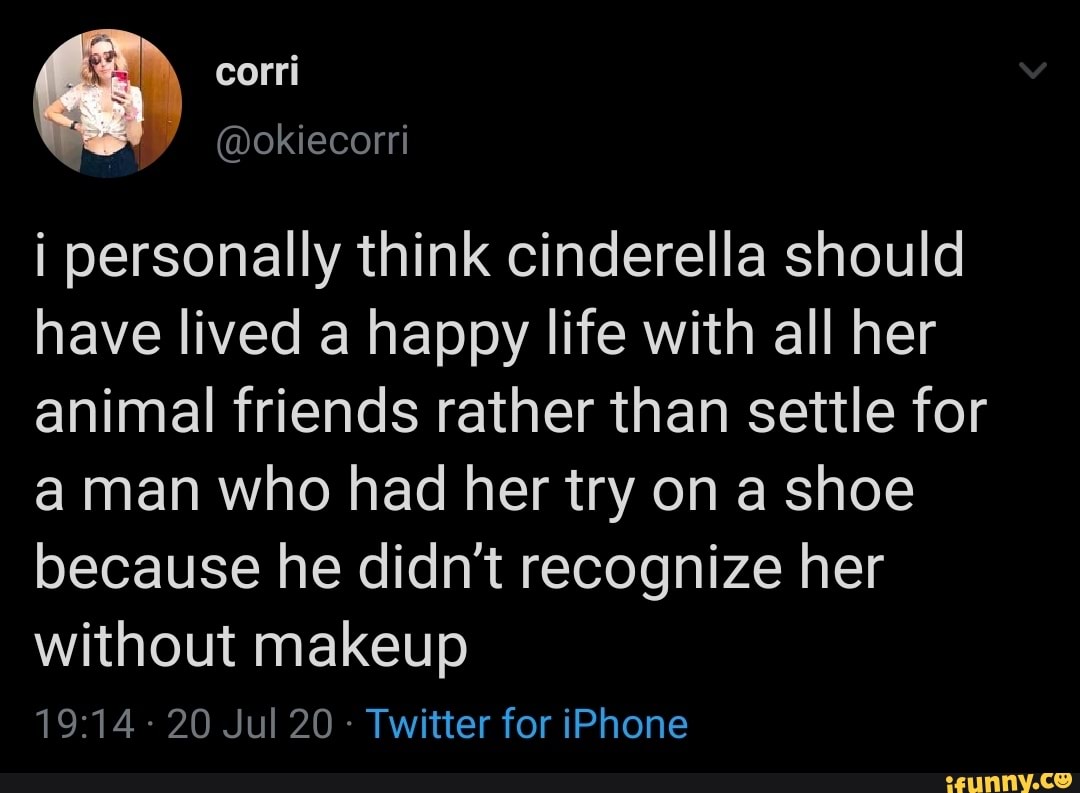Select the @okiecorri handle

pos(311,141)
